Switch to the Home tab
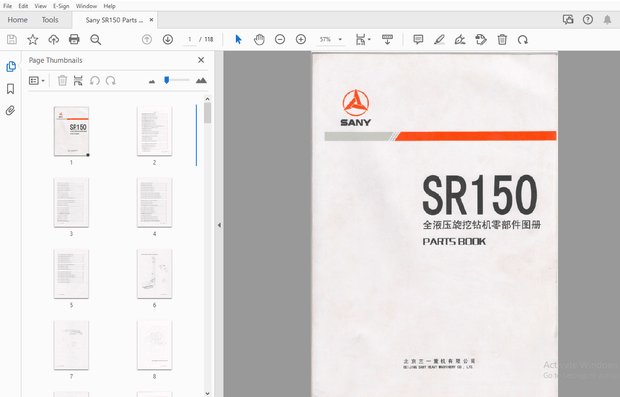 tap(17, 20)
